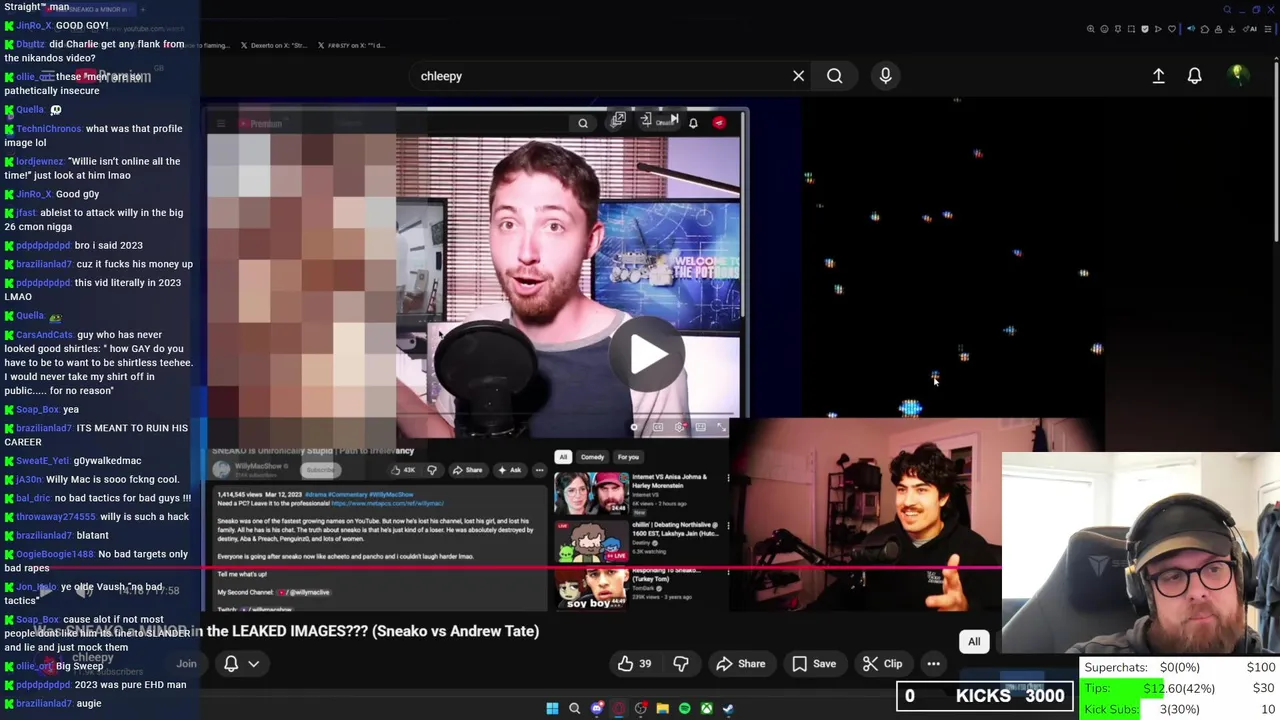Select the All filter chip near bottom right

pyautogui.click(x=974, y=642)
